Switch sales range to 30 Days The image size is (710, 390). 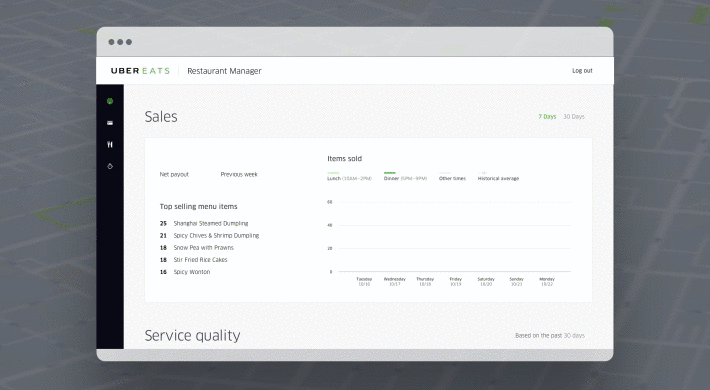click(574, 116)
